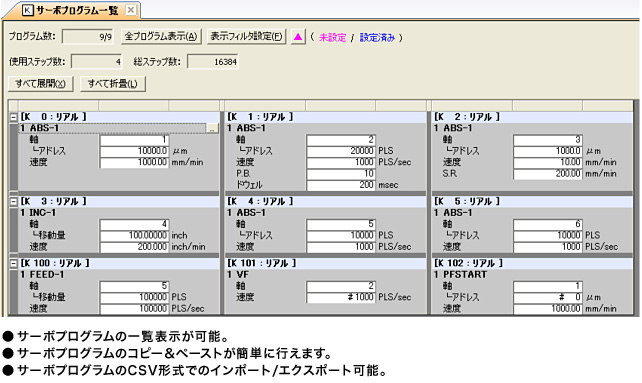Viewport: 642px width, 383px height.
Task: Select the [K 4 : リアル] header
Action: pyautogui.click(x=326, y=201)
